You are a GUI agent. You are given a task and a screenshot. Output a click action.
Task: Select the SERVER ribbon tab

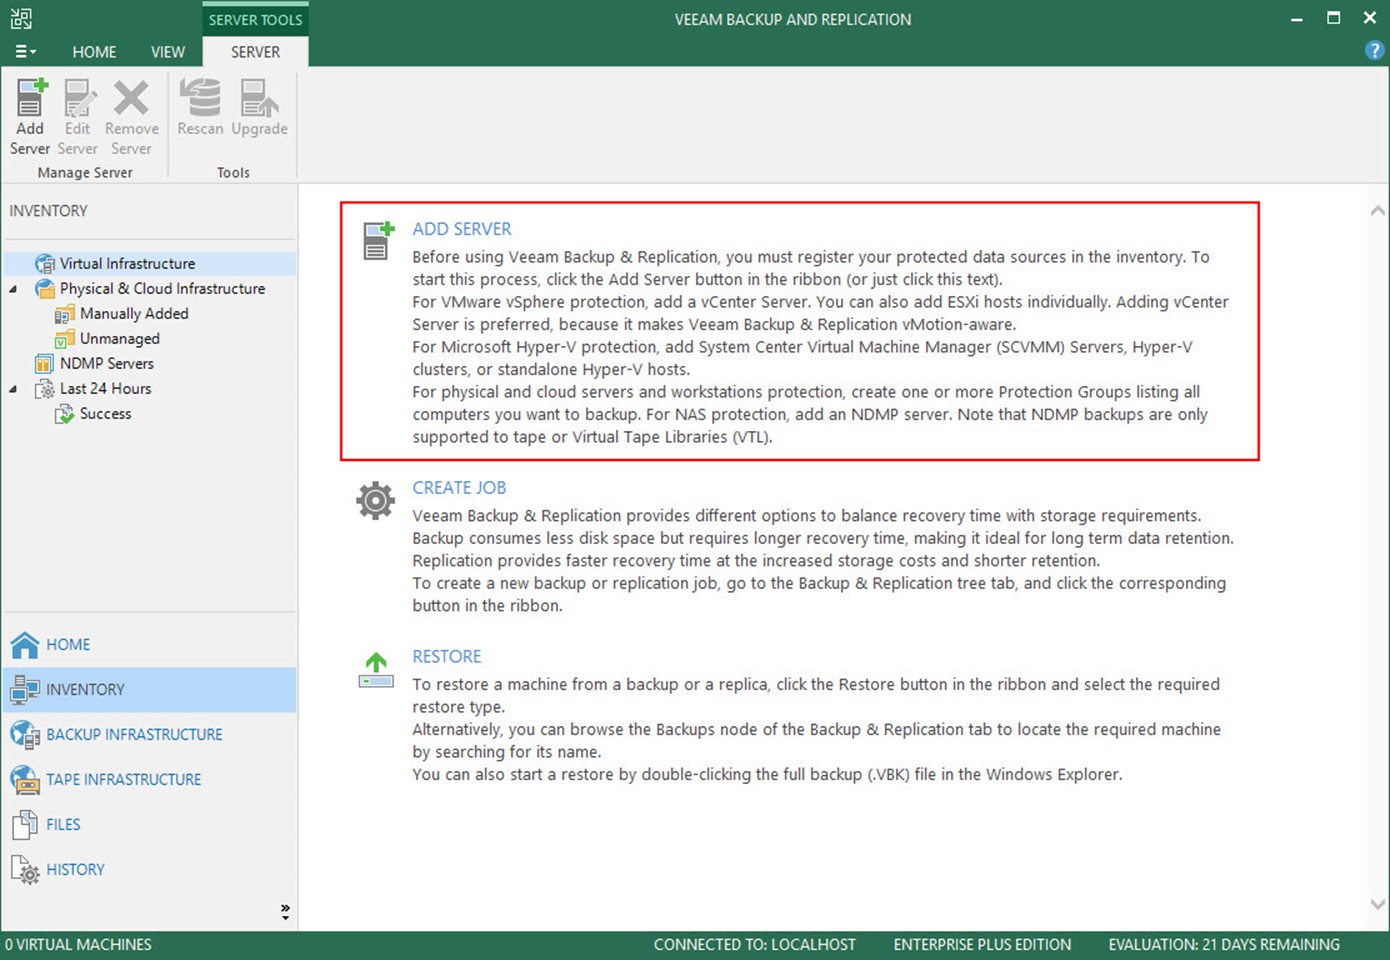(x=255, y=52)
